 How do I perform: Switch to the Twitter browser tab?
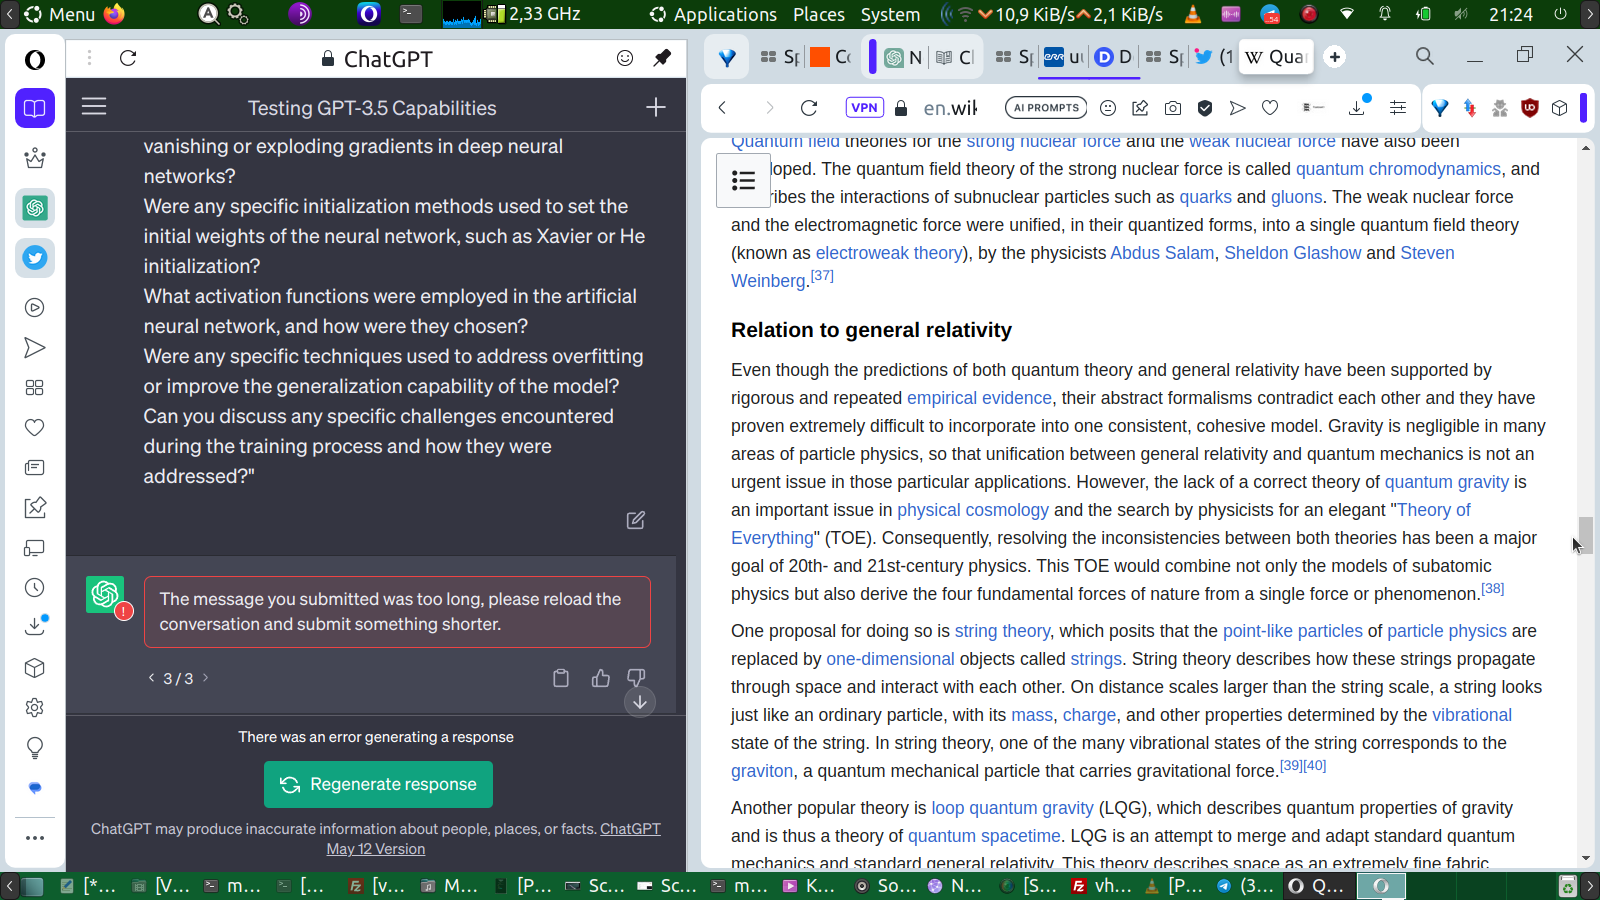pos(1213,57)
